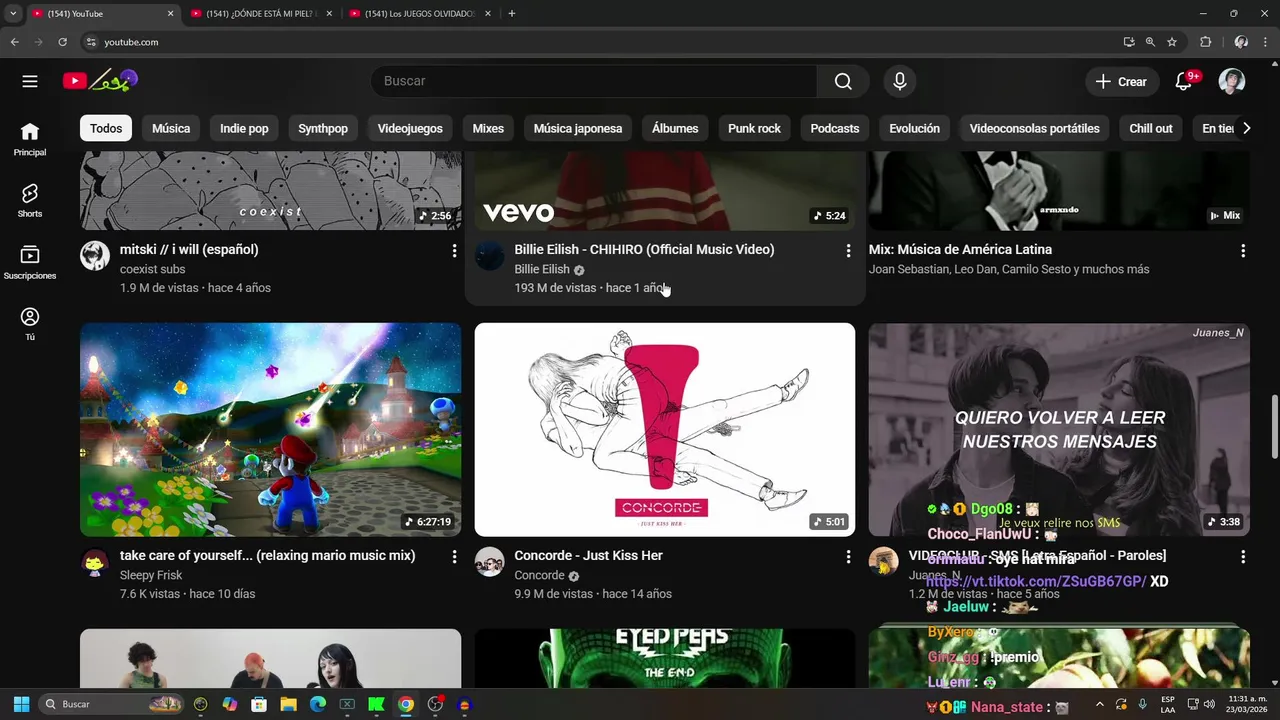The image size is (1280, 720).
Task: Go back with the browser back arrow
Action: point(15,42)
